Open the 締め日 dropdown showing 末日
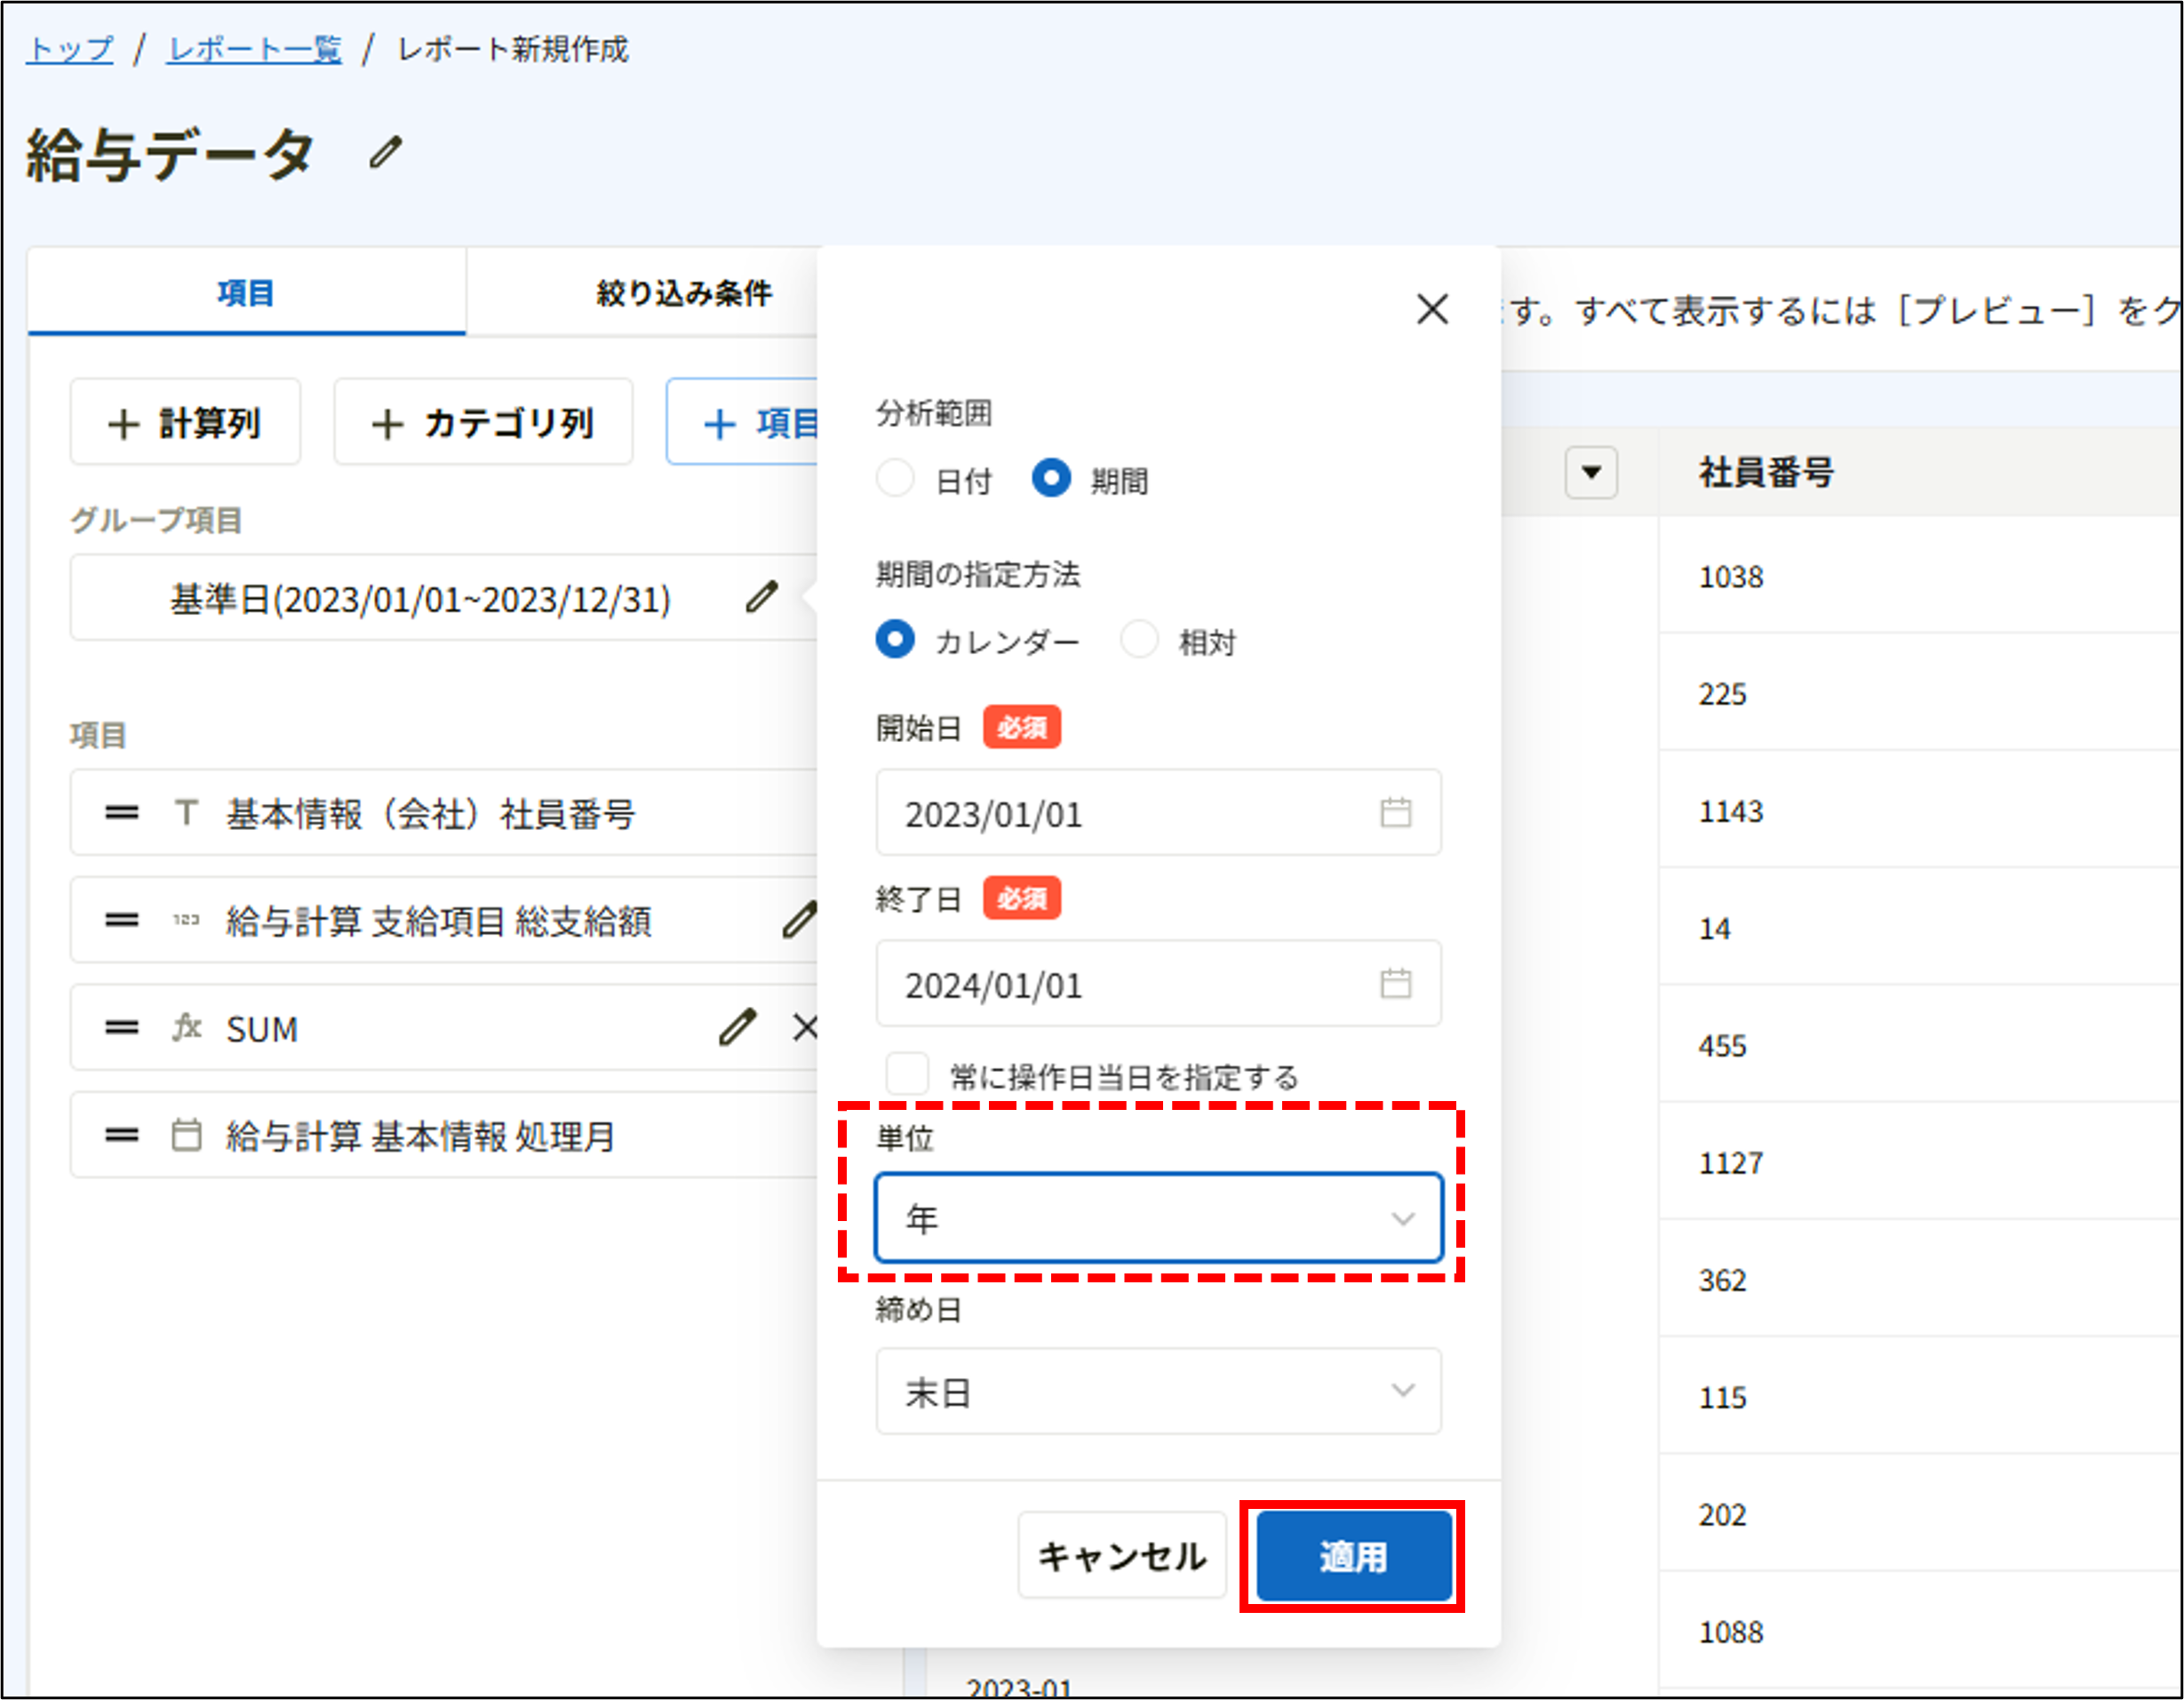Screen dimensions: 2184x1700 [1158, 1391]
